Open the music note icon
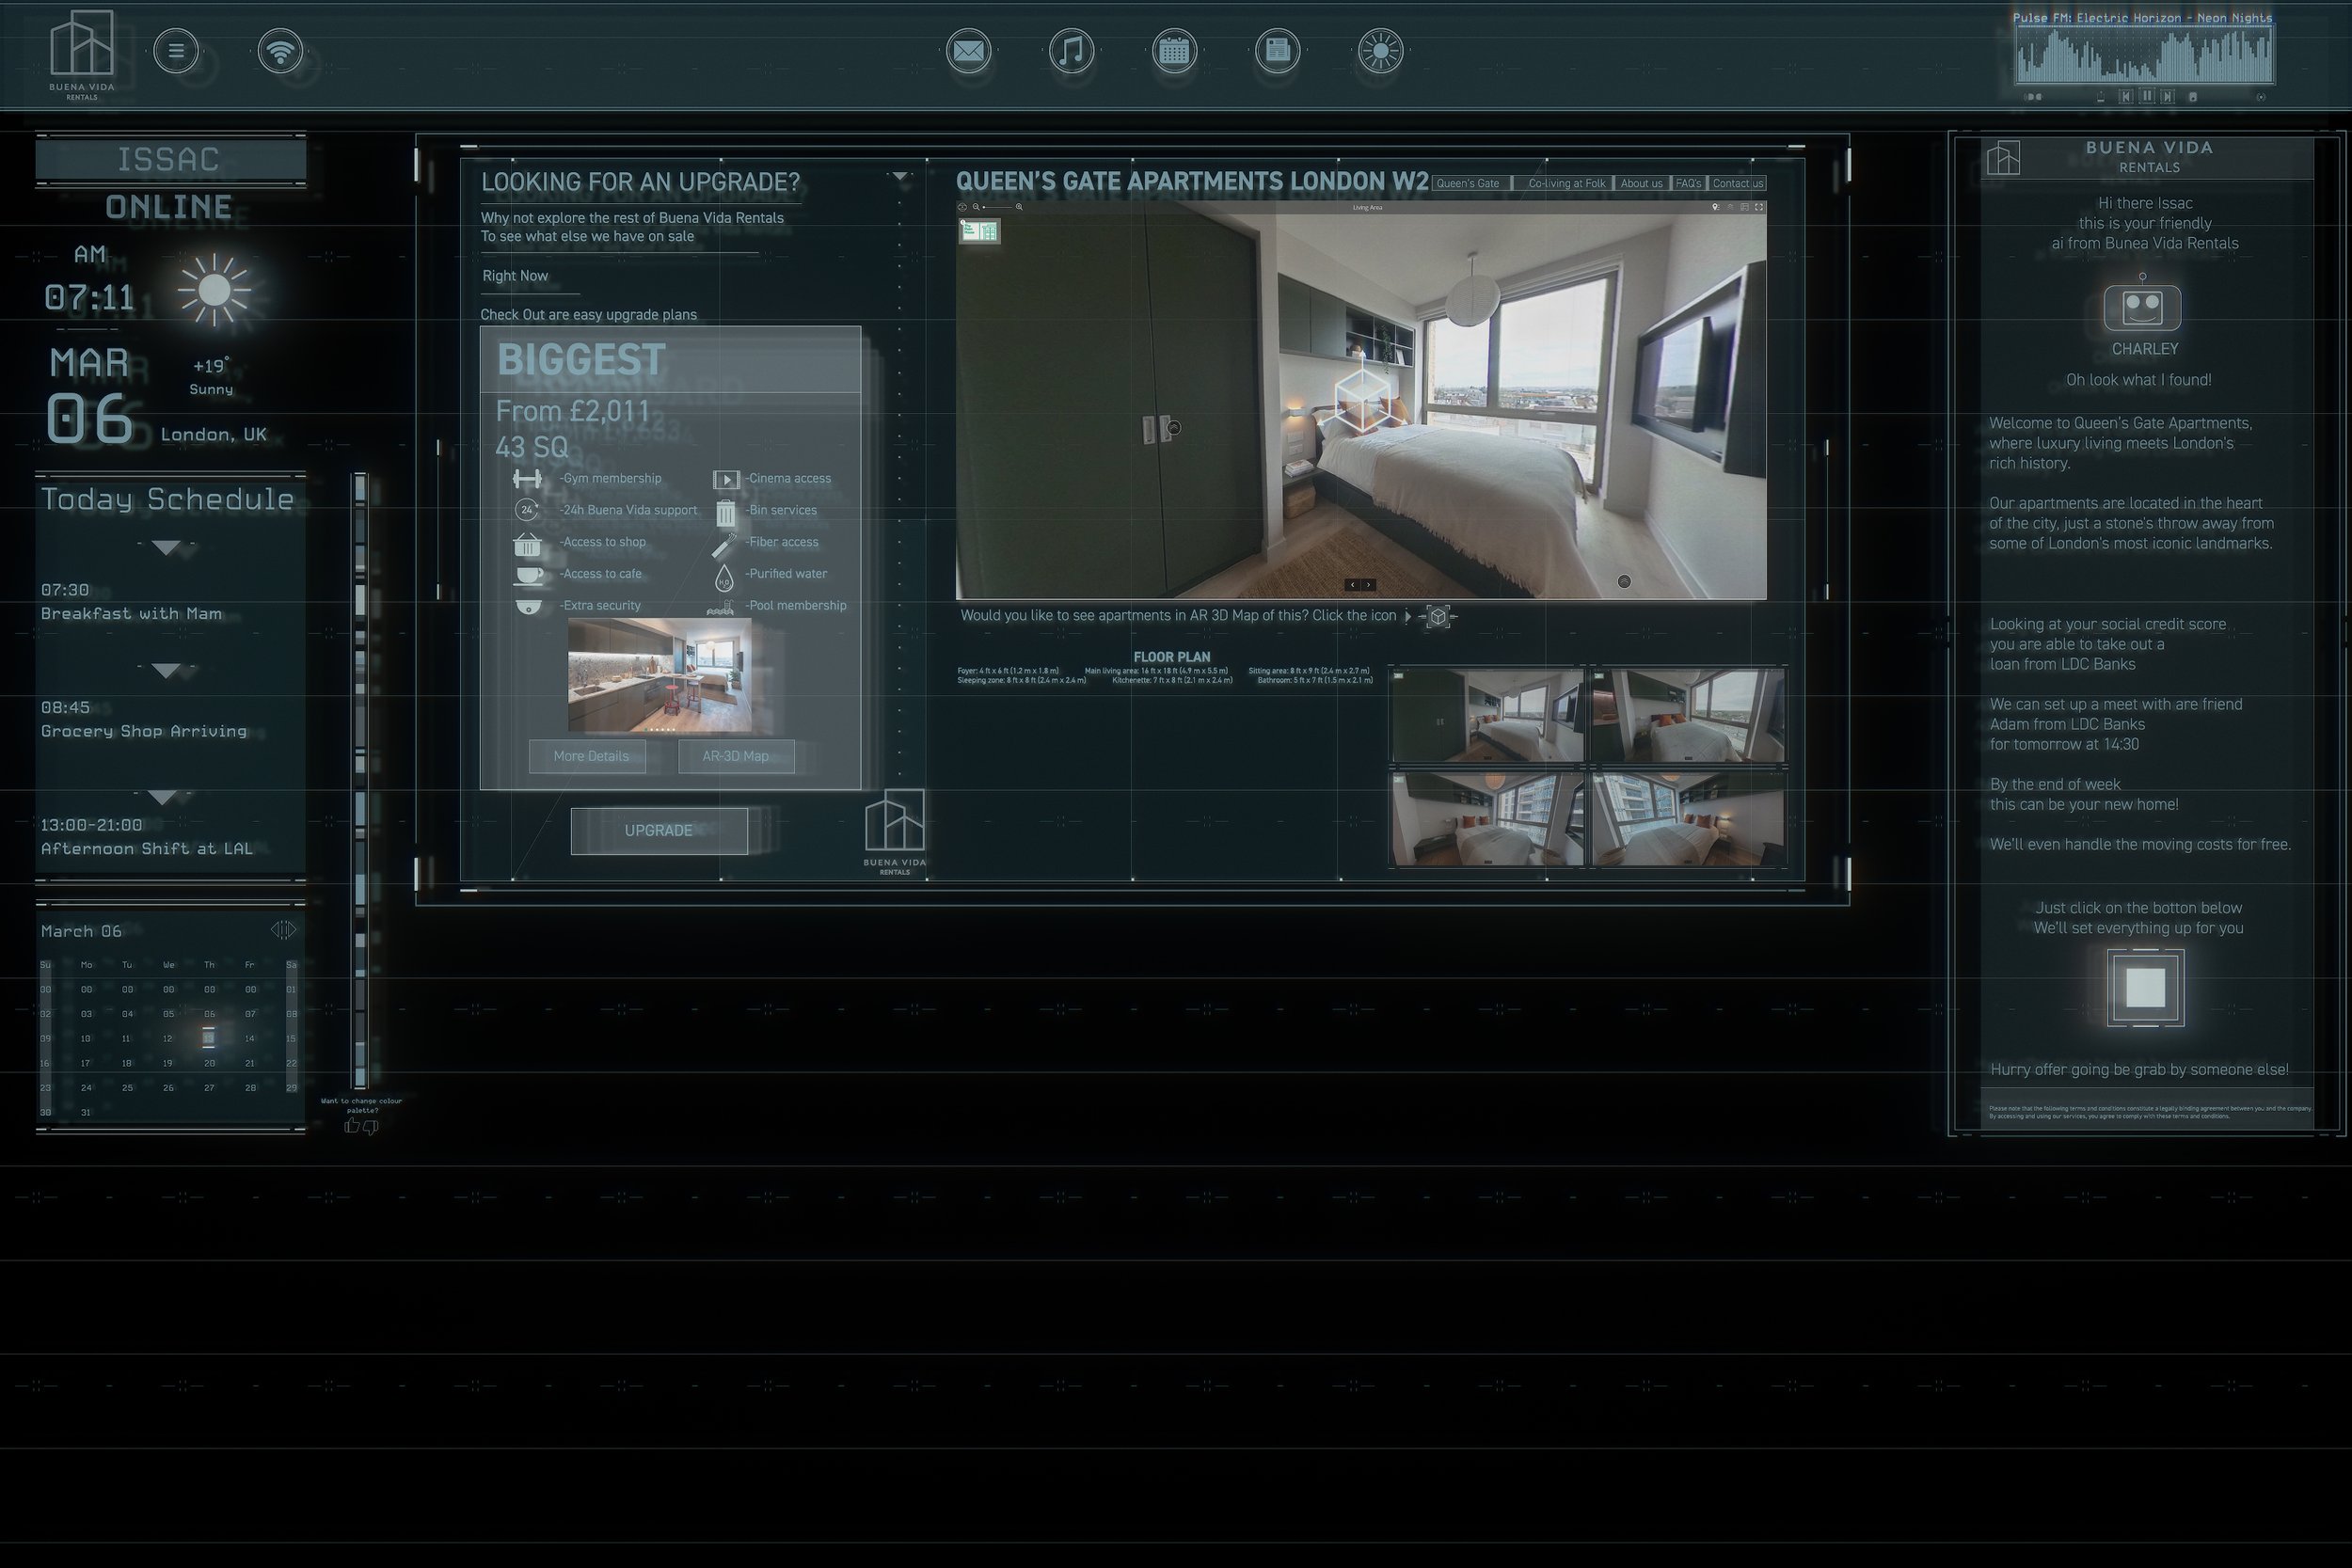Image resolution: width=2352 pixels, height=1568 pixels. (x=1071, y=51)
